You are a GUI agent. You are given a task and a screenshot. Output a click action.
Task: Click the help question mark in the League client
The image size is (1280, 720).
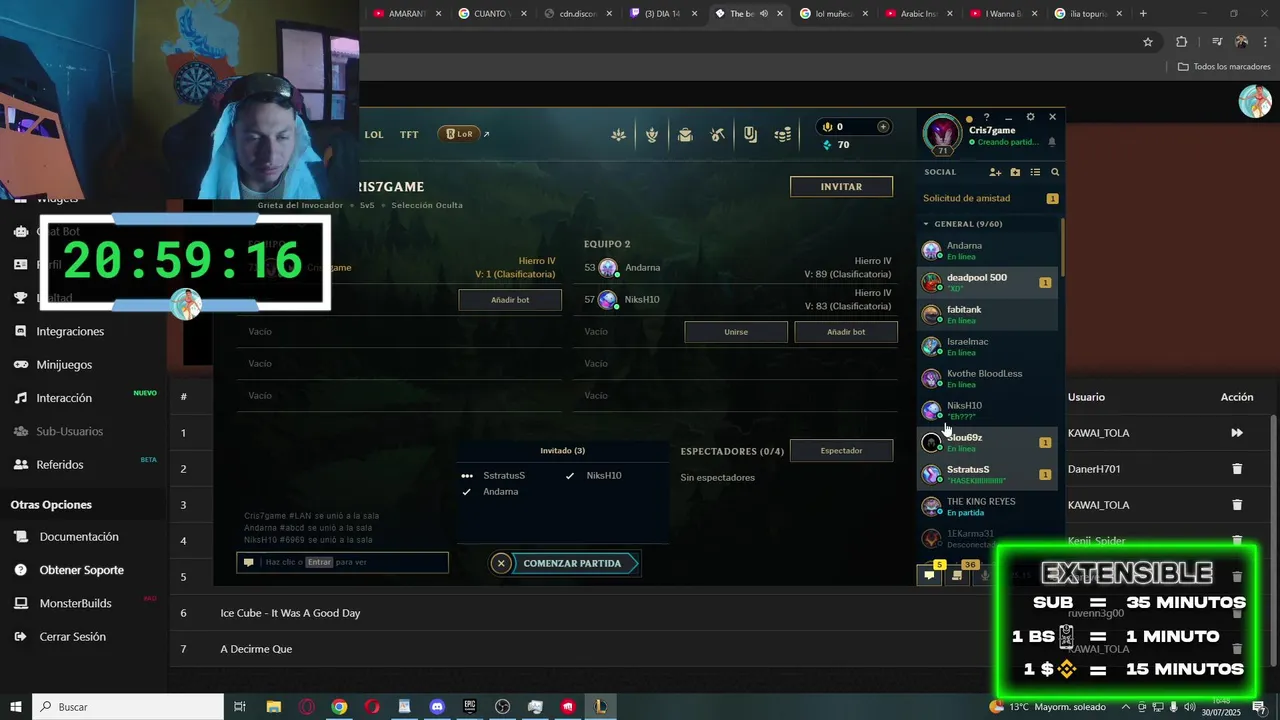pyautogui.click(x=987, y=117)
